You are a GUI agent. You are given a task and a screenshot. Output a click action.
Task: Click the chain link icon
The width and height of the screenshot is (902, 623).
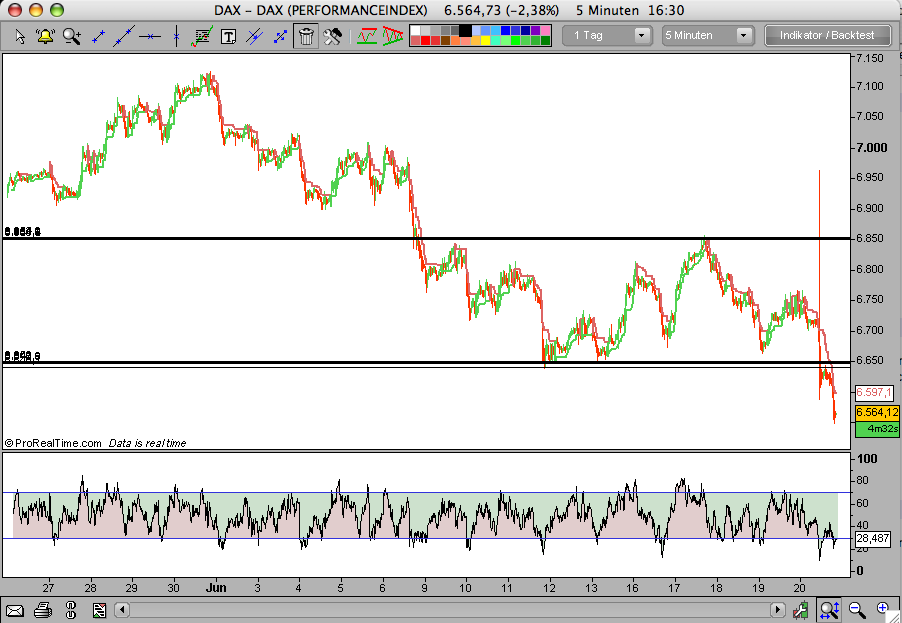click(71, 610)
